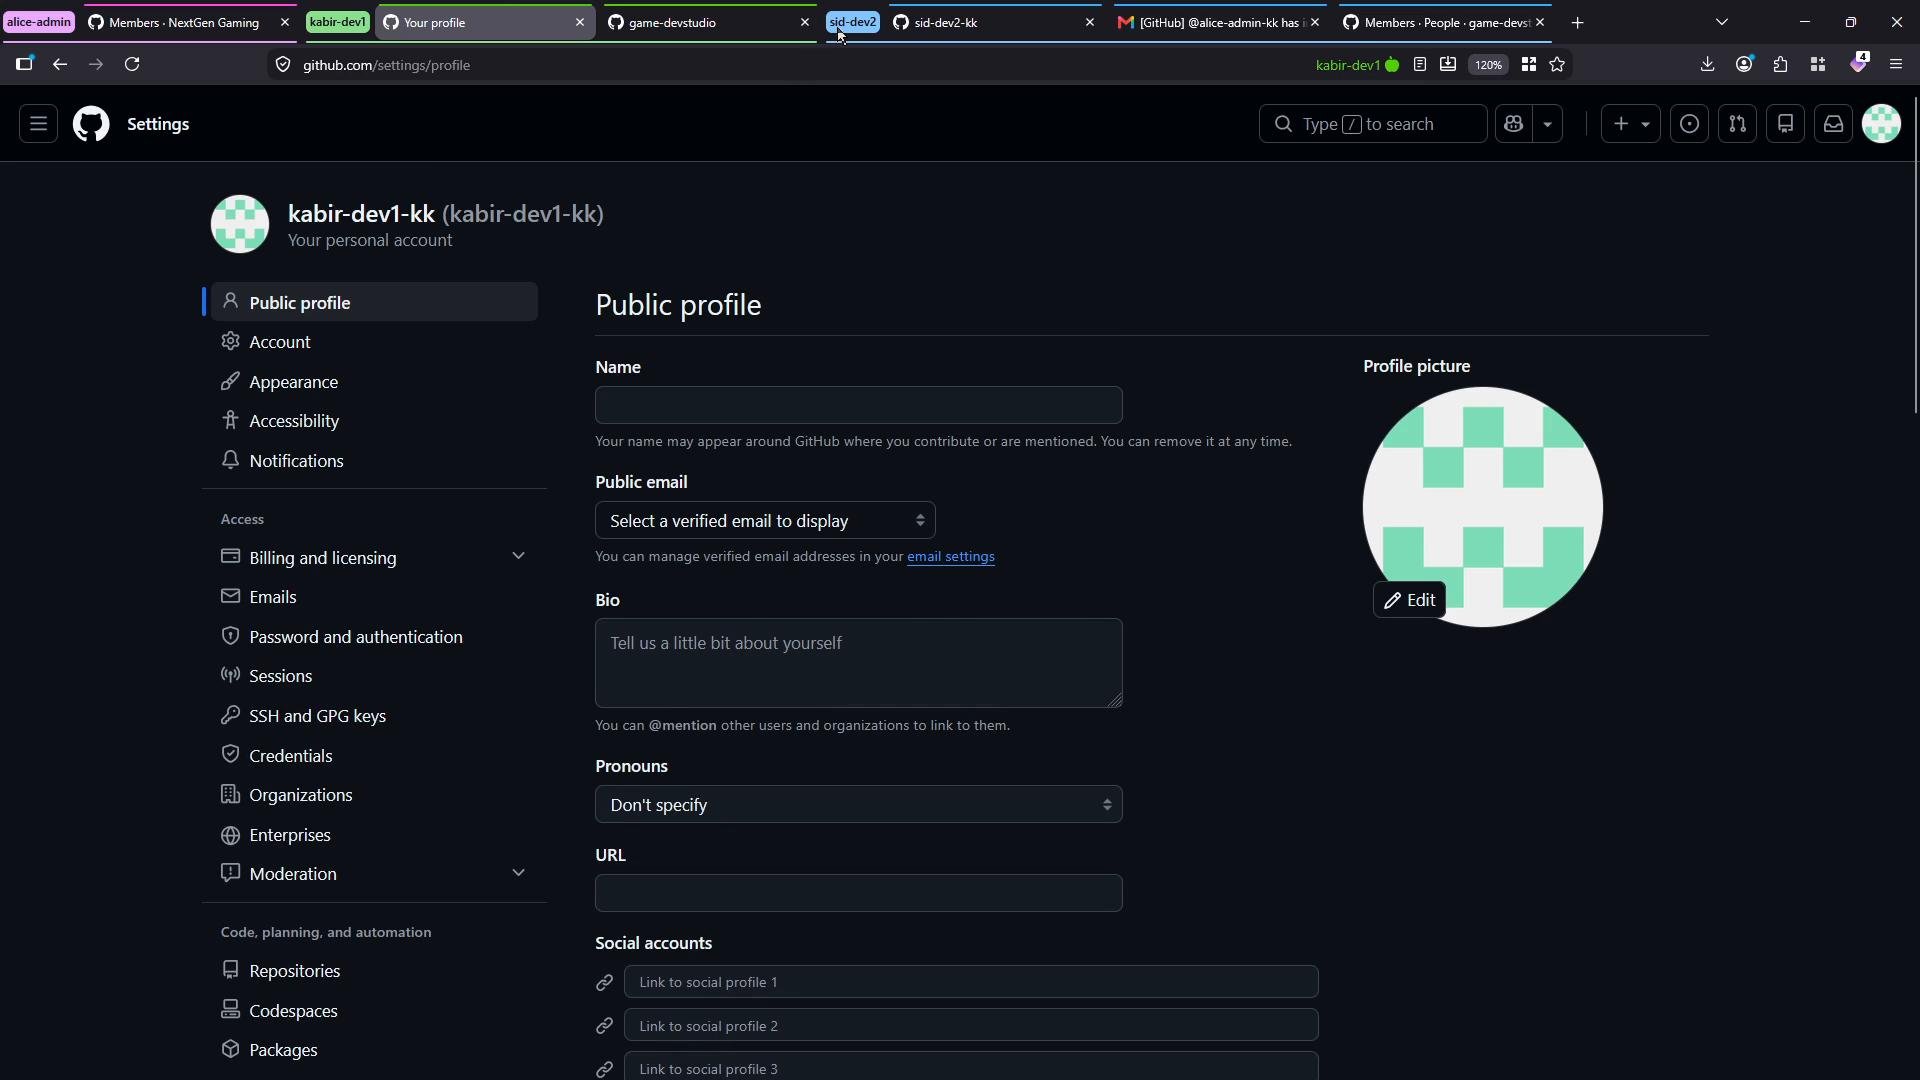Screen dimensions: 1920x1080
Task: Open the GitHub hamburger navigation menu
Action: 38,124
